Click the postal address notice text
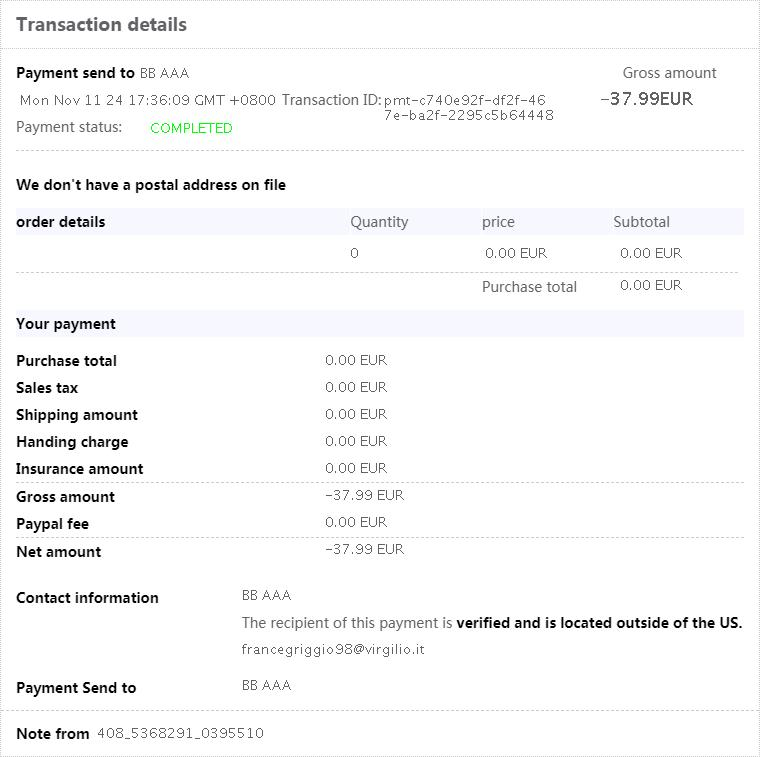Viewport: 760px width, 757px height. [151, 185]
